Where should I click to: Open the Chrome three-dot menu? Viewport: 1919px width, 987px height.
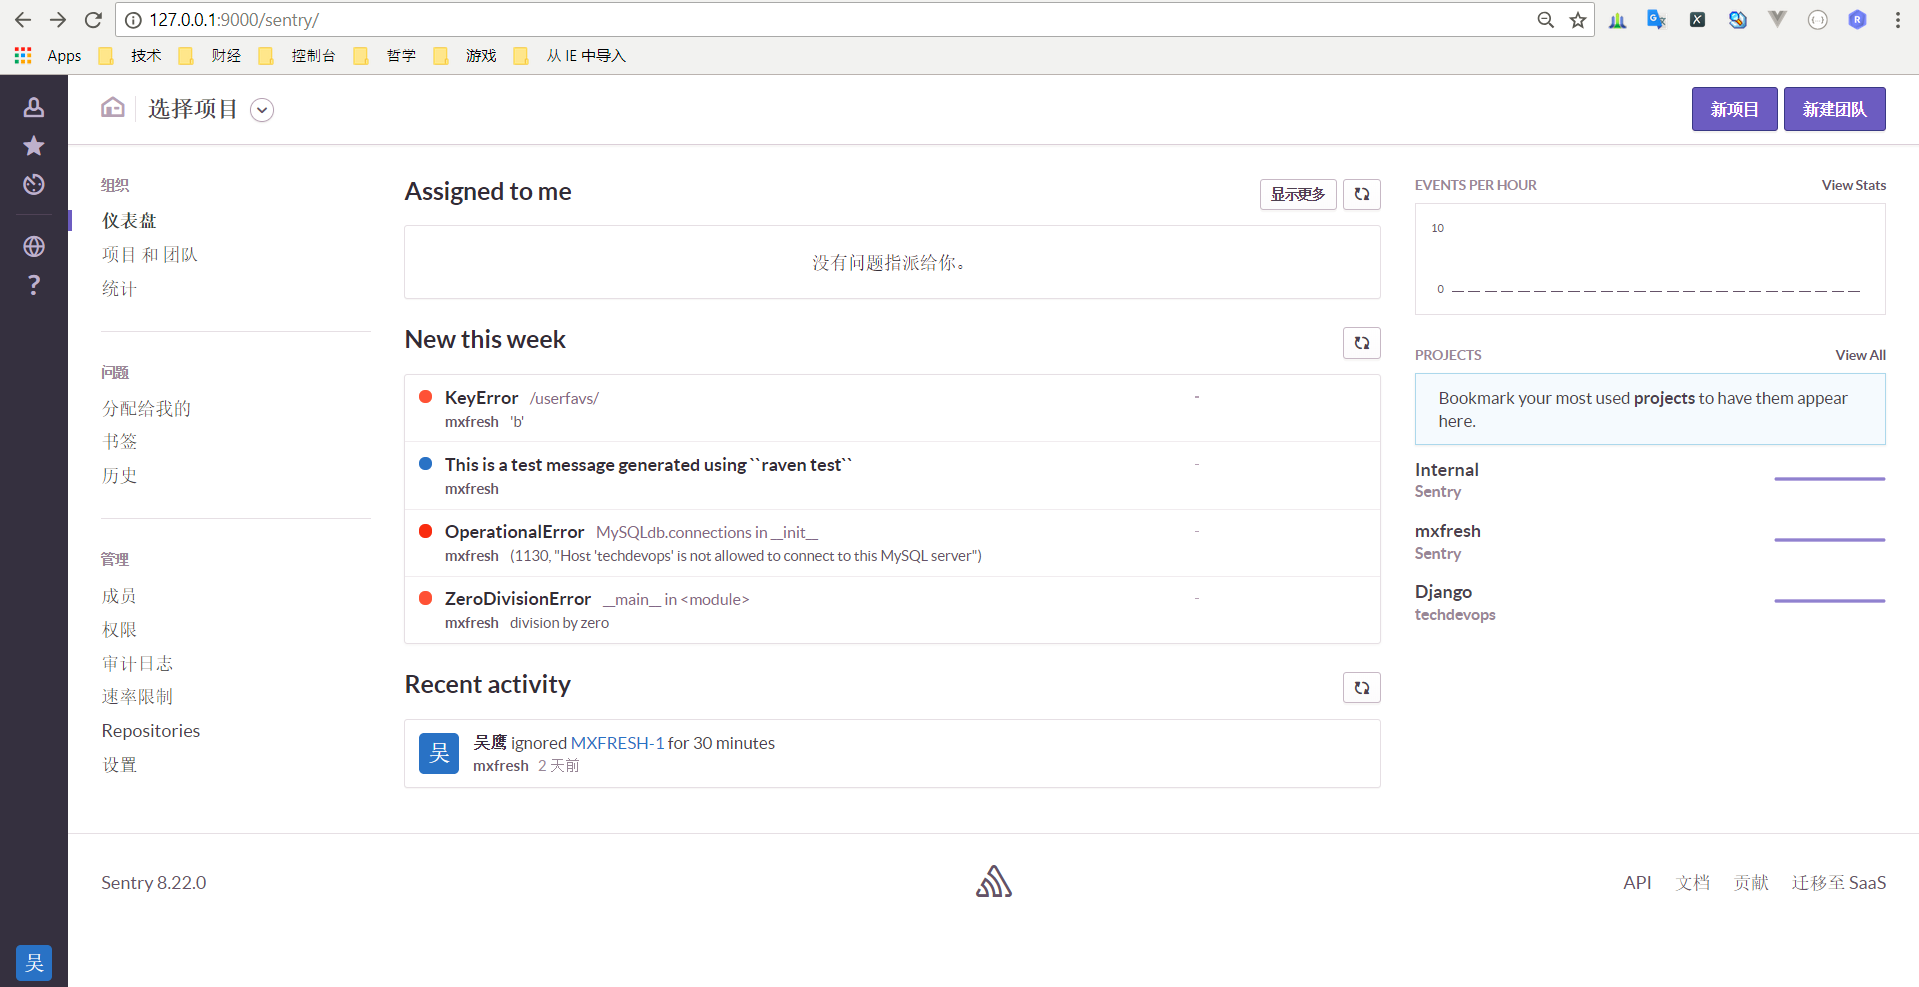tap(1897, 20)
